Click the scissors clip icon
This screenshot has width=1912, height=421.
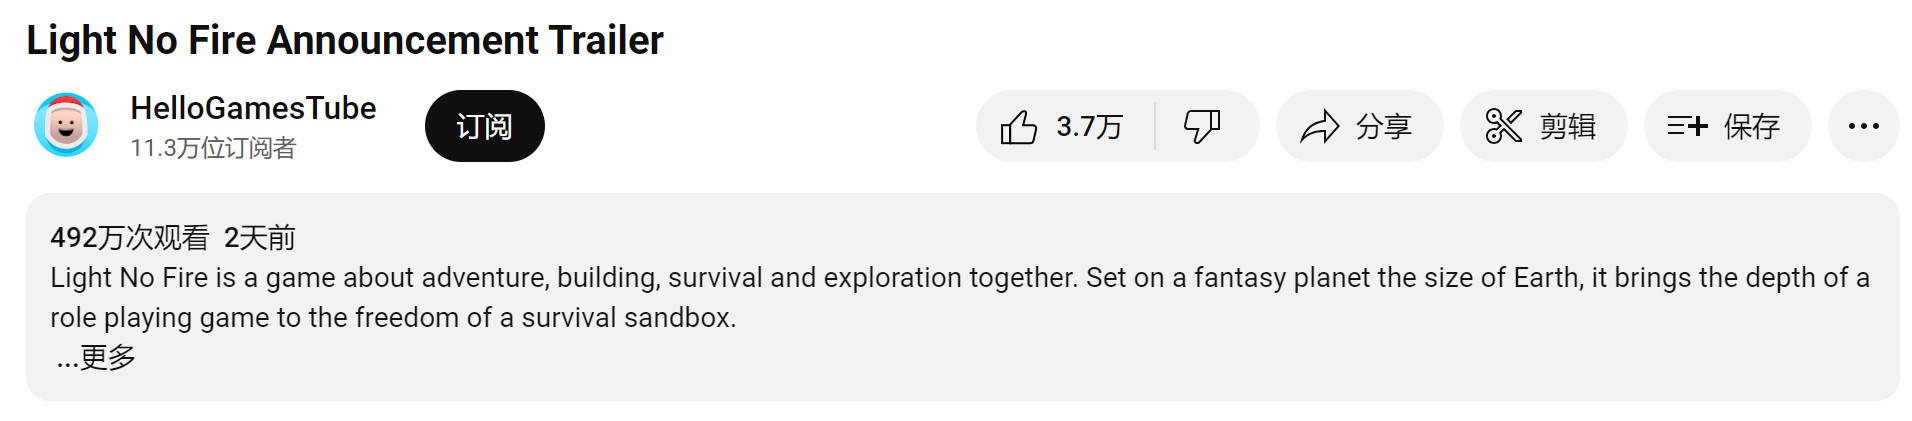[x=1503, y=127]
